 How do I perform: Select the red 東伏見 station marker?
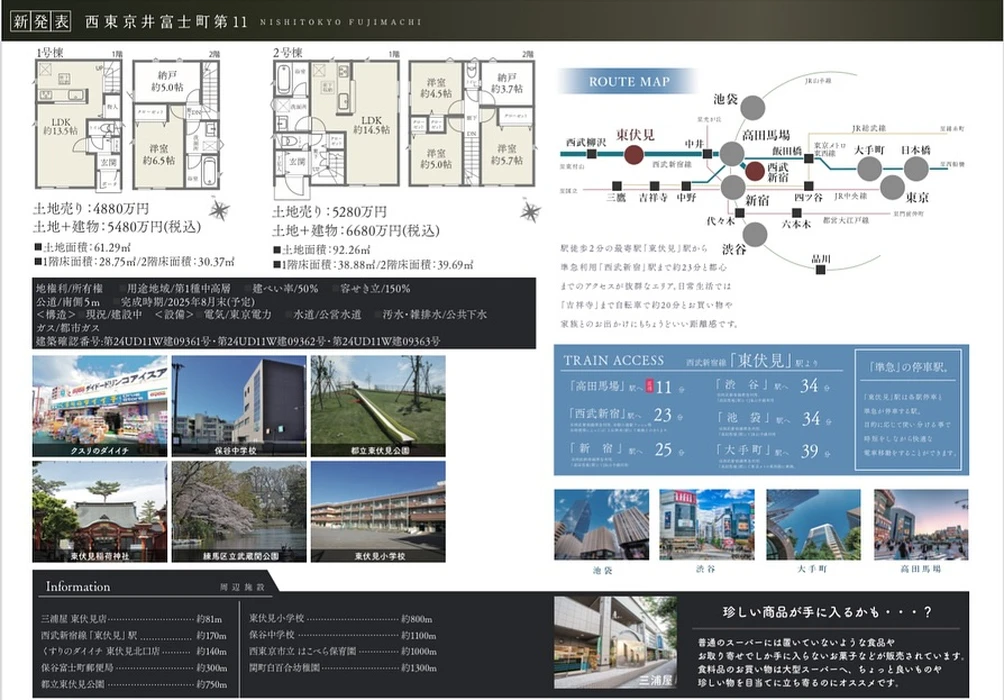pyautogui.click(x=634, y=154)
